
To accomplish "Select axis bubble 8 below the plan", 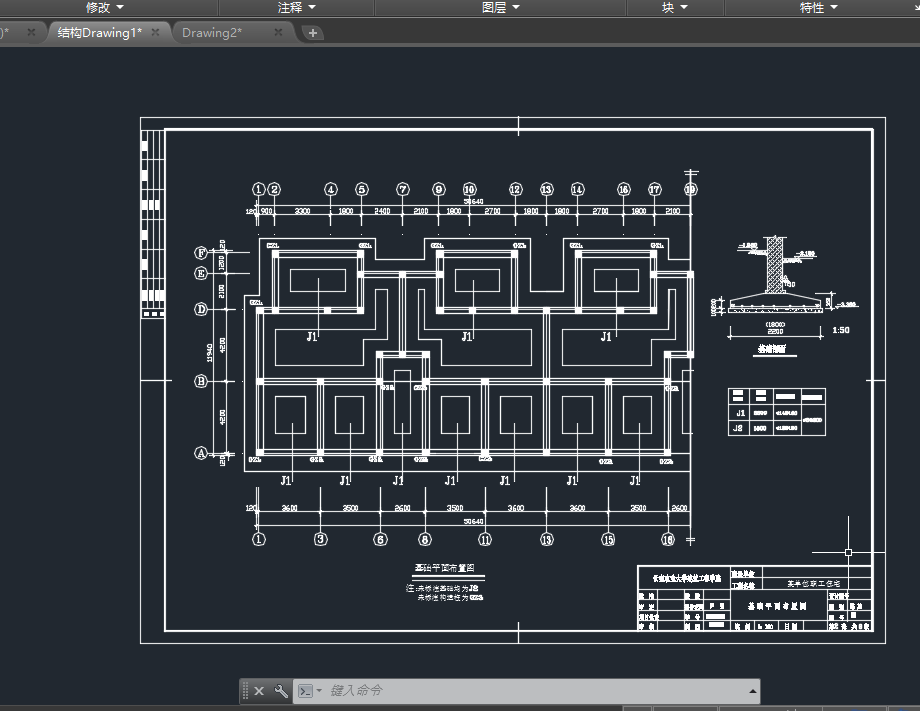I will (x=425, y=539).
